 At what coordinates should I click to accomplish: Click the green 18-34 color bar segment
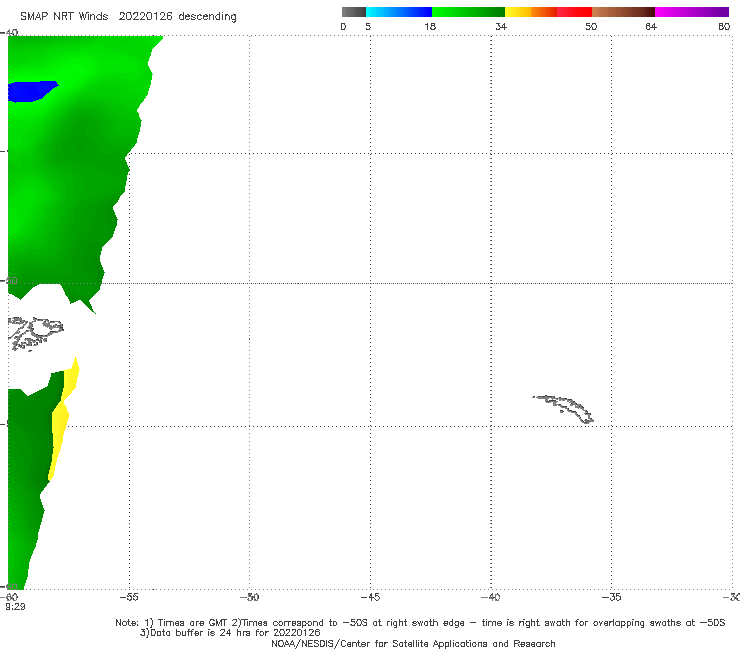coord(468,12)
